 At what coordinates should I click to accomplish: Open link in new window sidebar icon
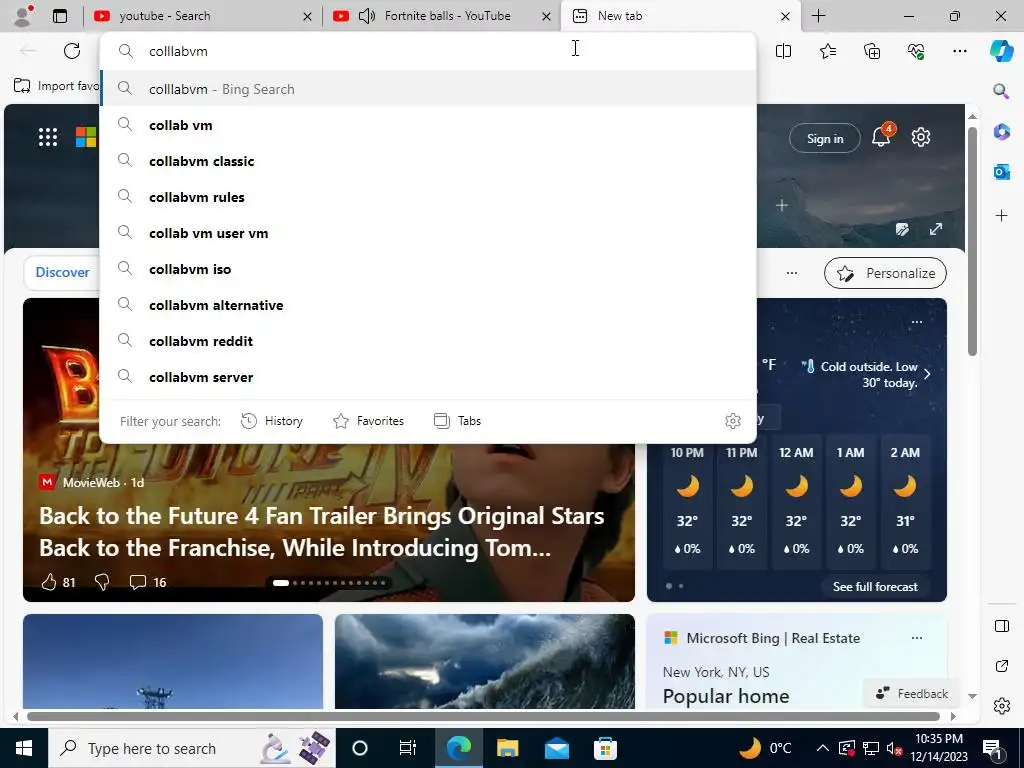pyautogui.click(x=1002, y=666)
